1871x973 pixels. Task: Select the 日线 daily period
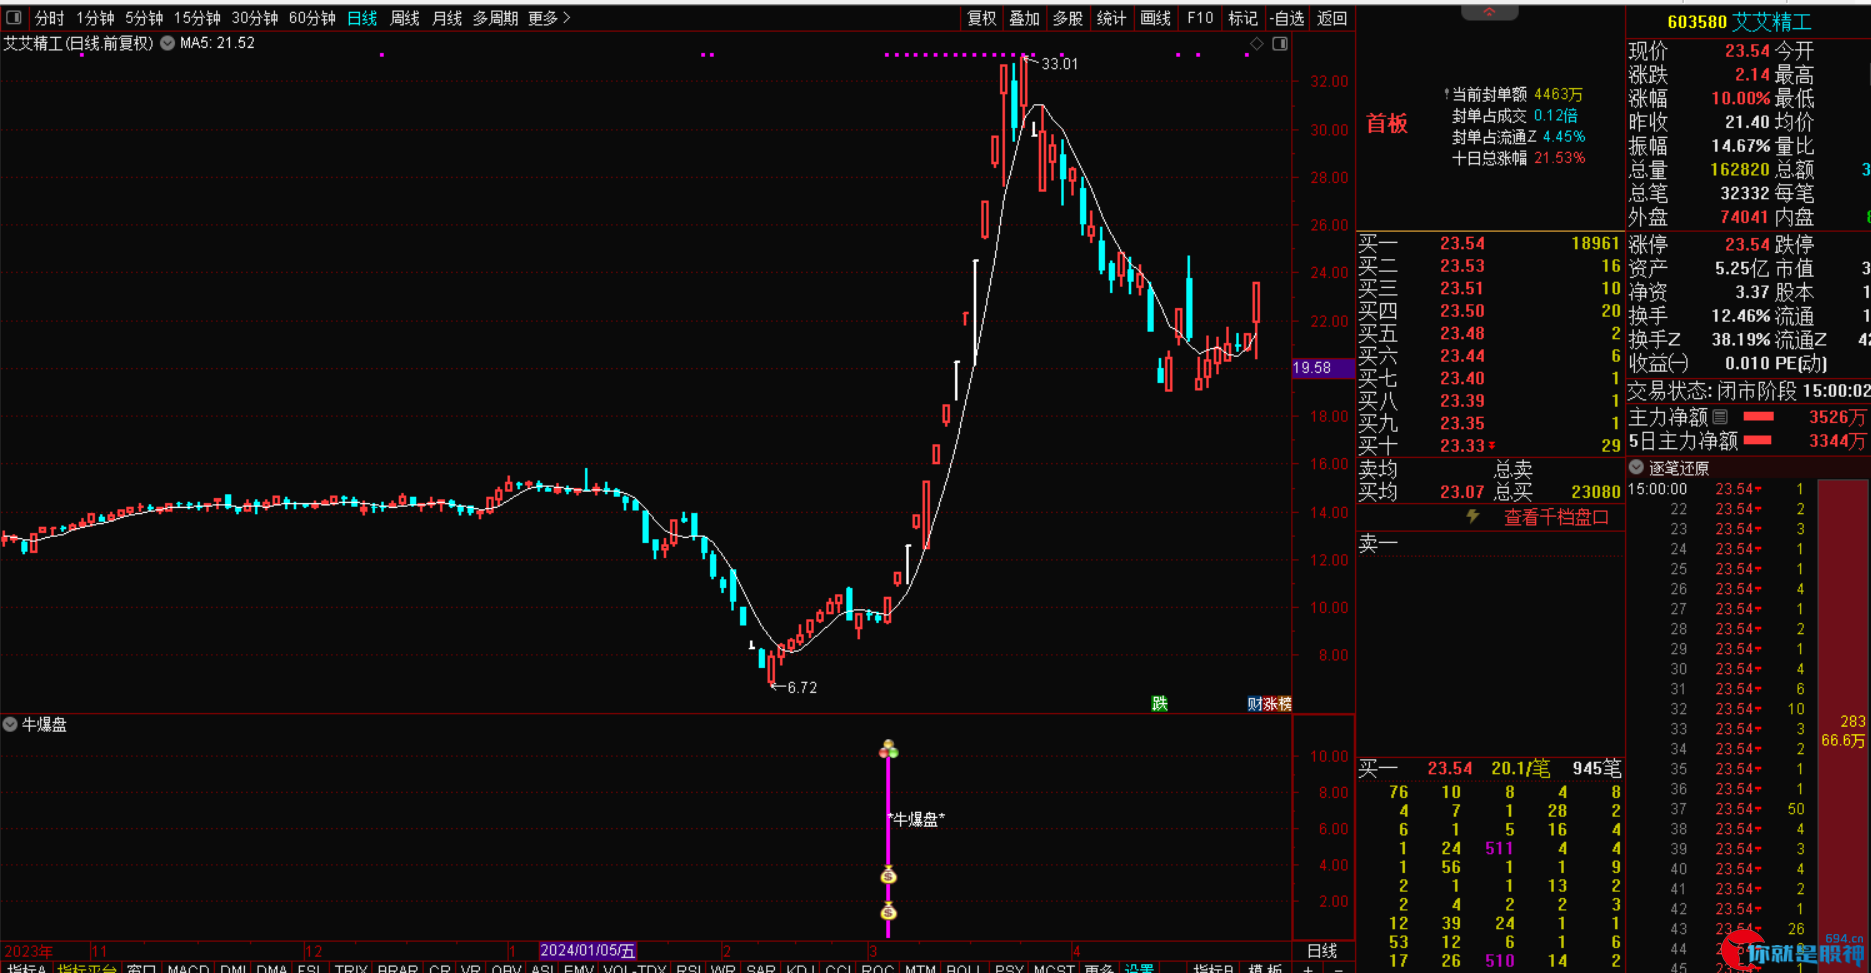362,18
